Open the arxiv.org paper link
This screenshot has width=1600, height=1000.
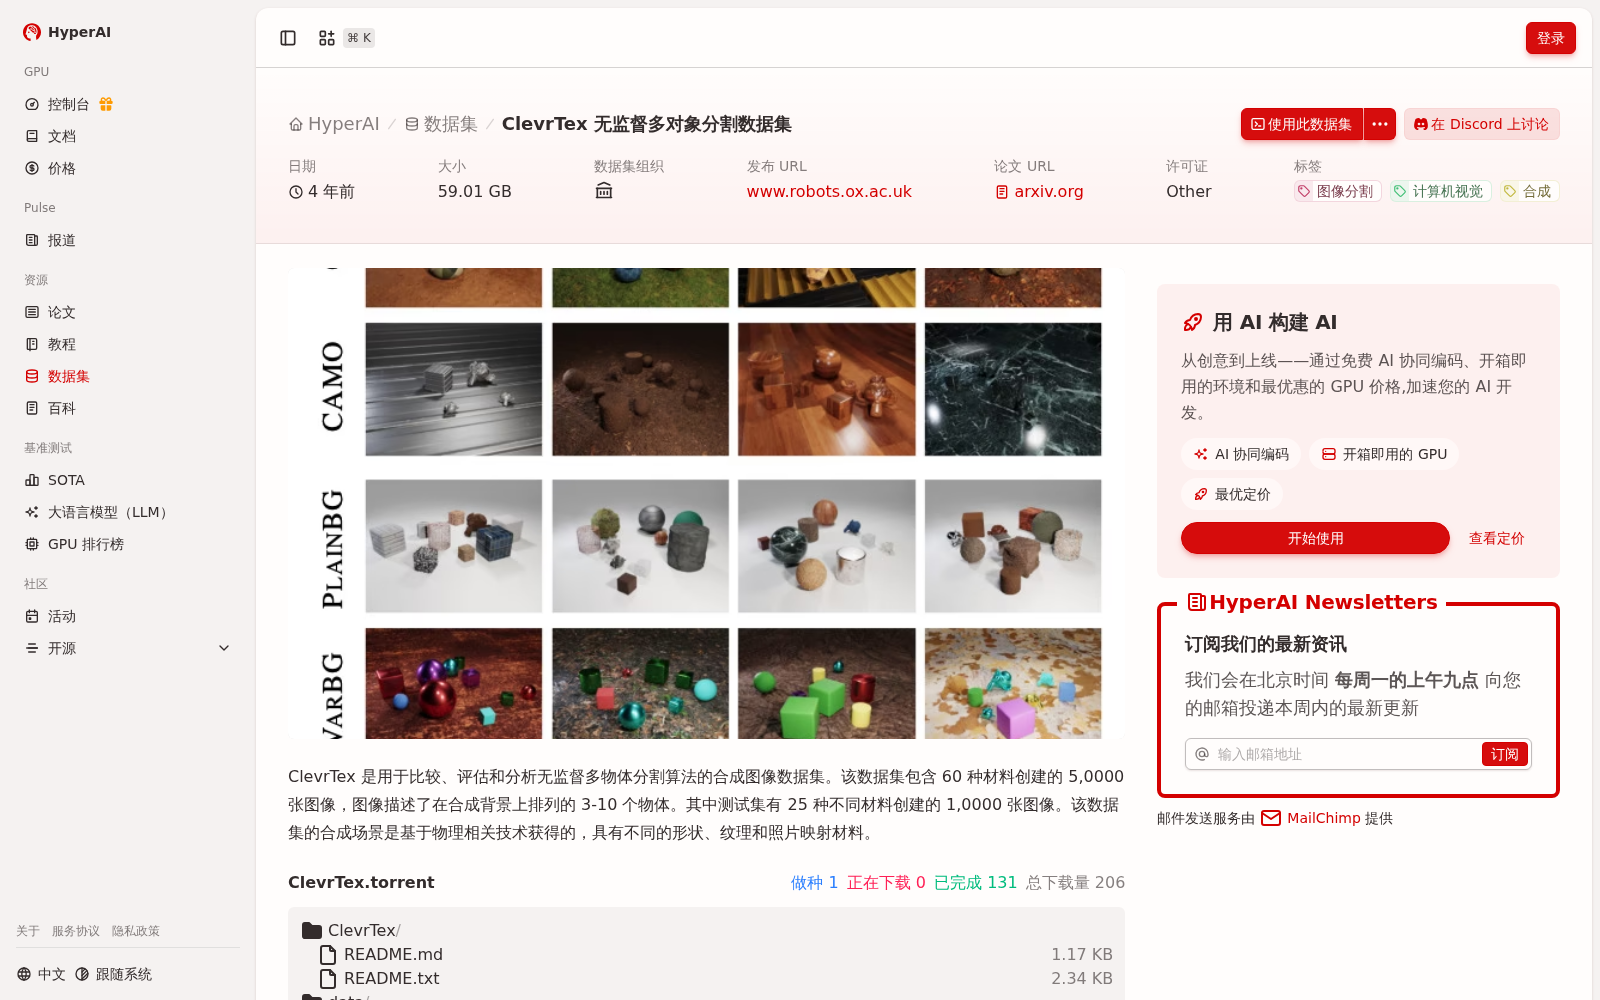(1040, 191)
